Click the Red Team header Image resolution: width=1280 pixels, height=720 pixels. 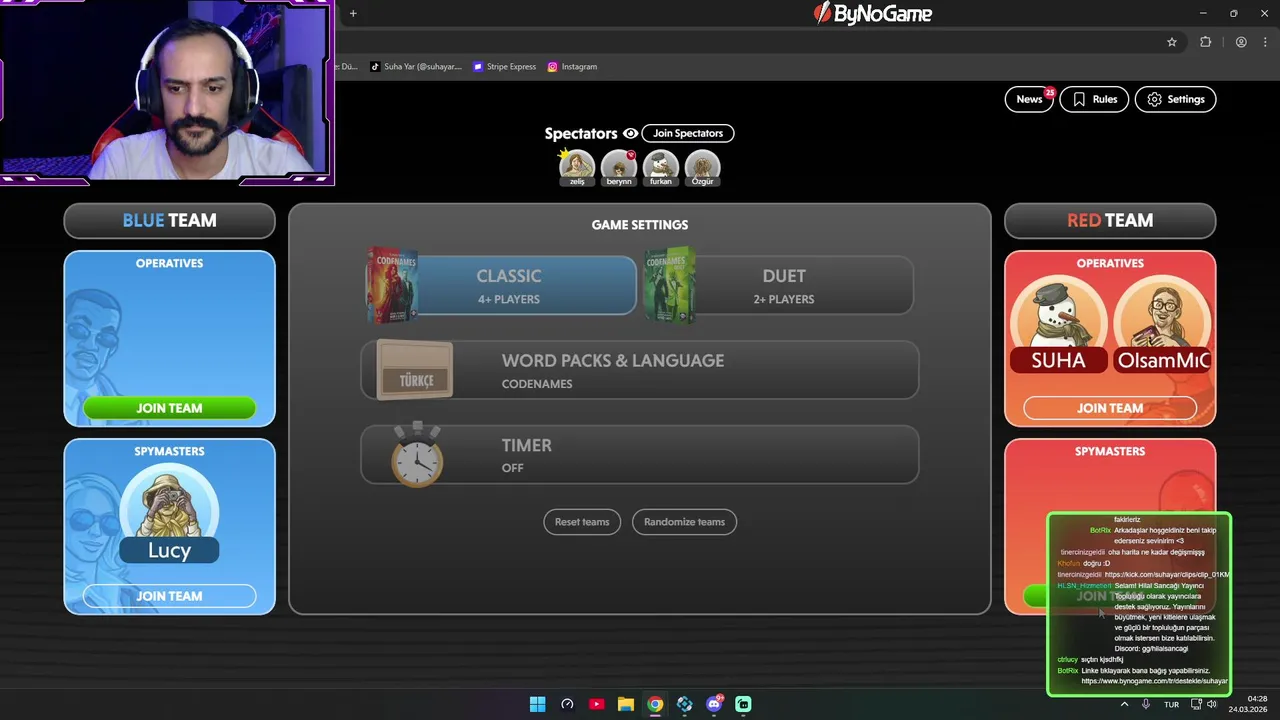[1110, 221]
